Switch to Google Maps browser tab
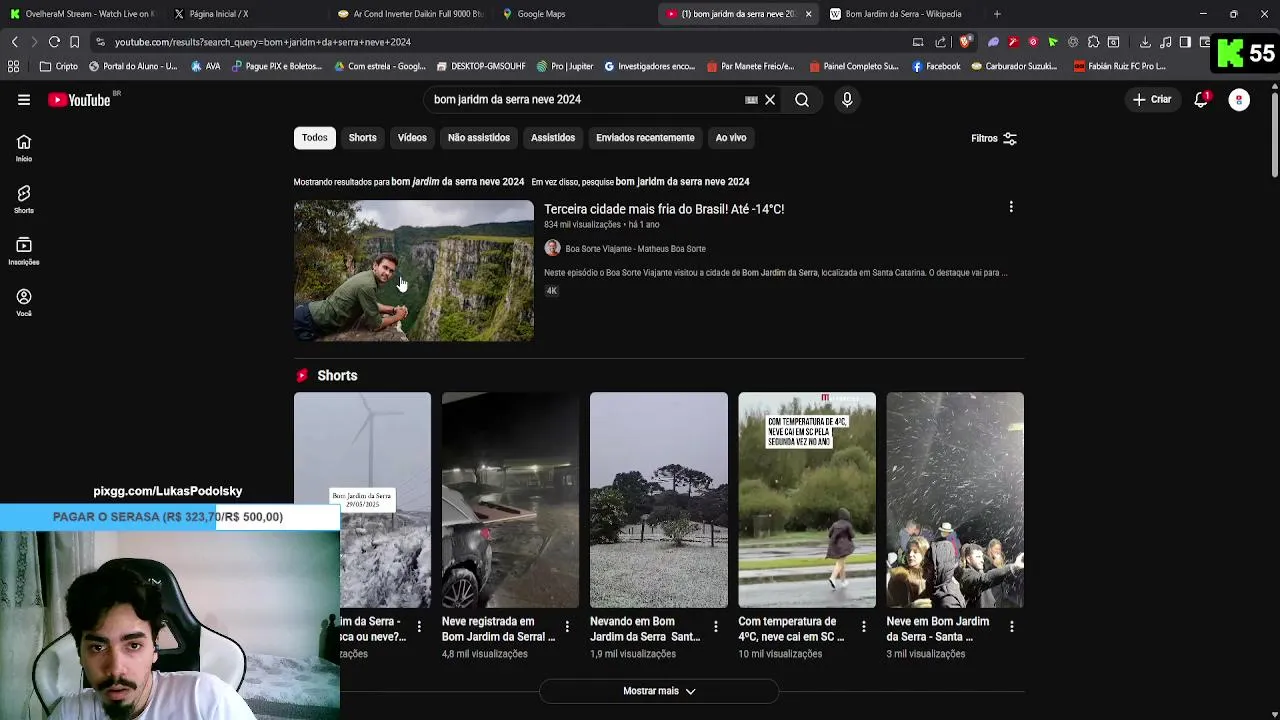Screen dimensions: 1280x720 point(573,14)
